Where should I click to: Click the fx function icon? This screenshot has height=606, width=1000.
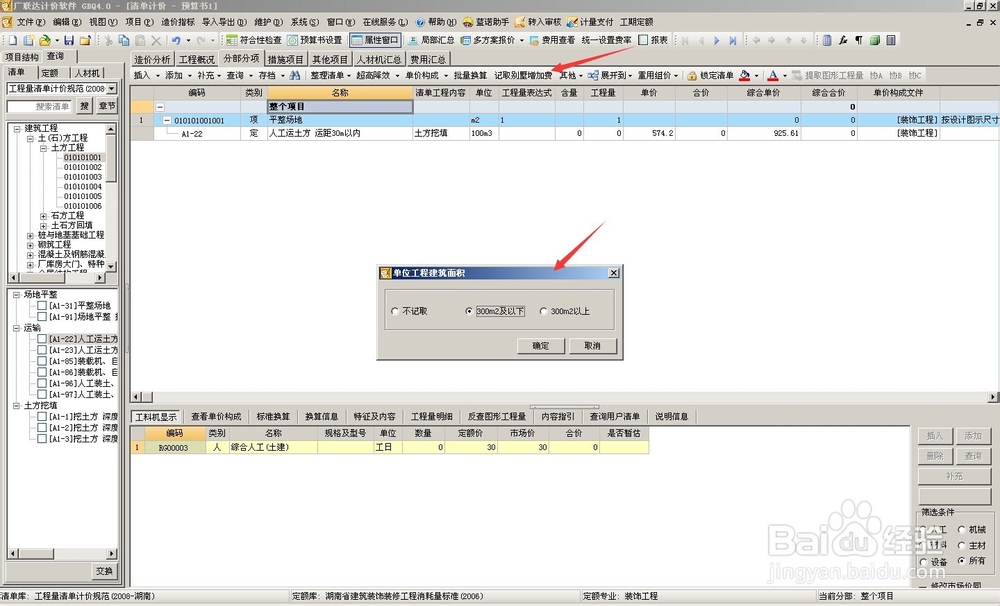click(843, 40)
